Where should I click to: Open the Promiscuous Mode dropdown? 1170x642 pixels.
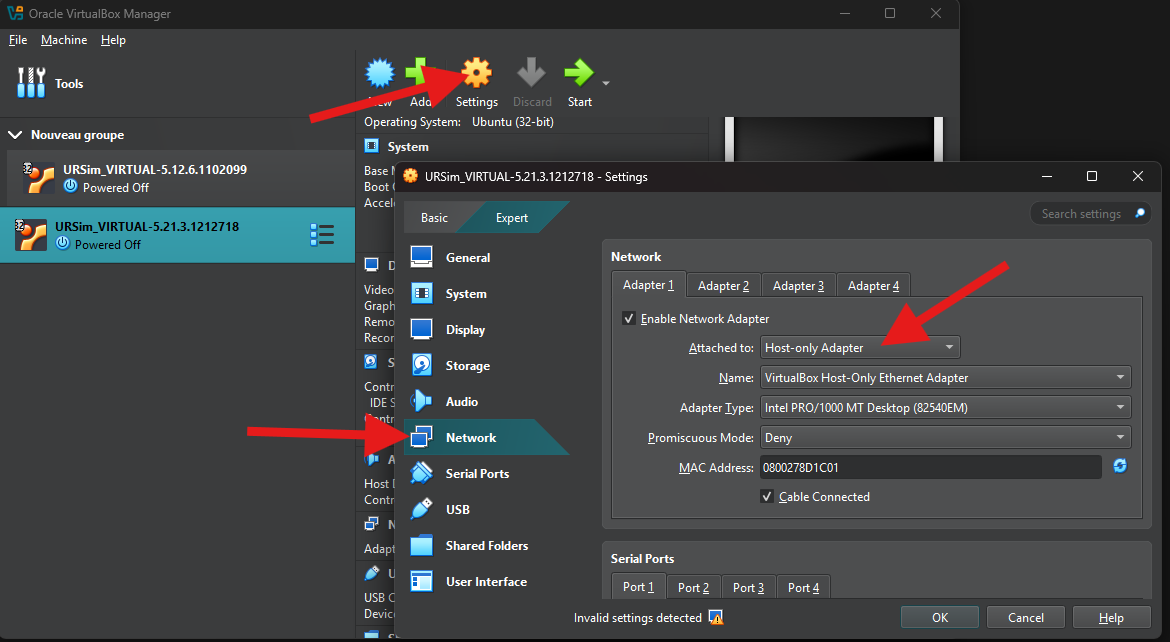click(x=945, y=438)
